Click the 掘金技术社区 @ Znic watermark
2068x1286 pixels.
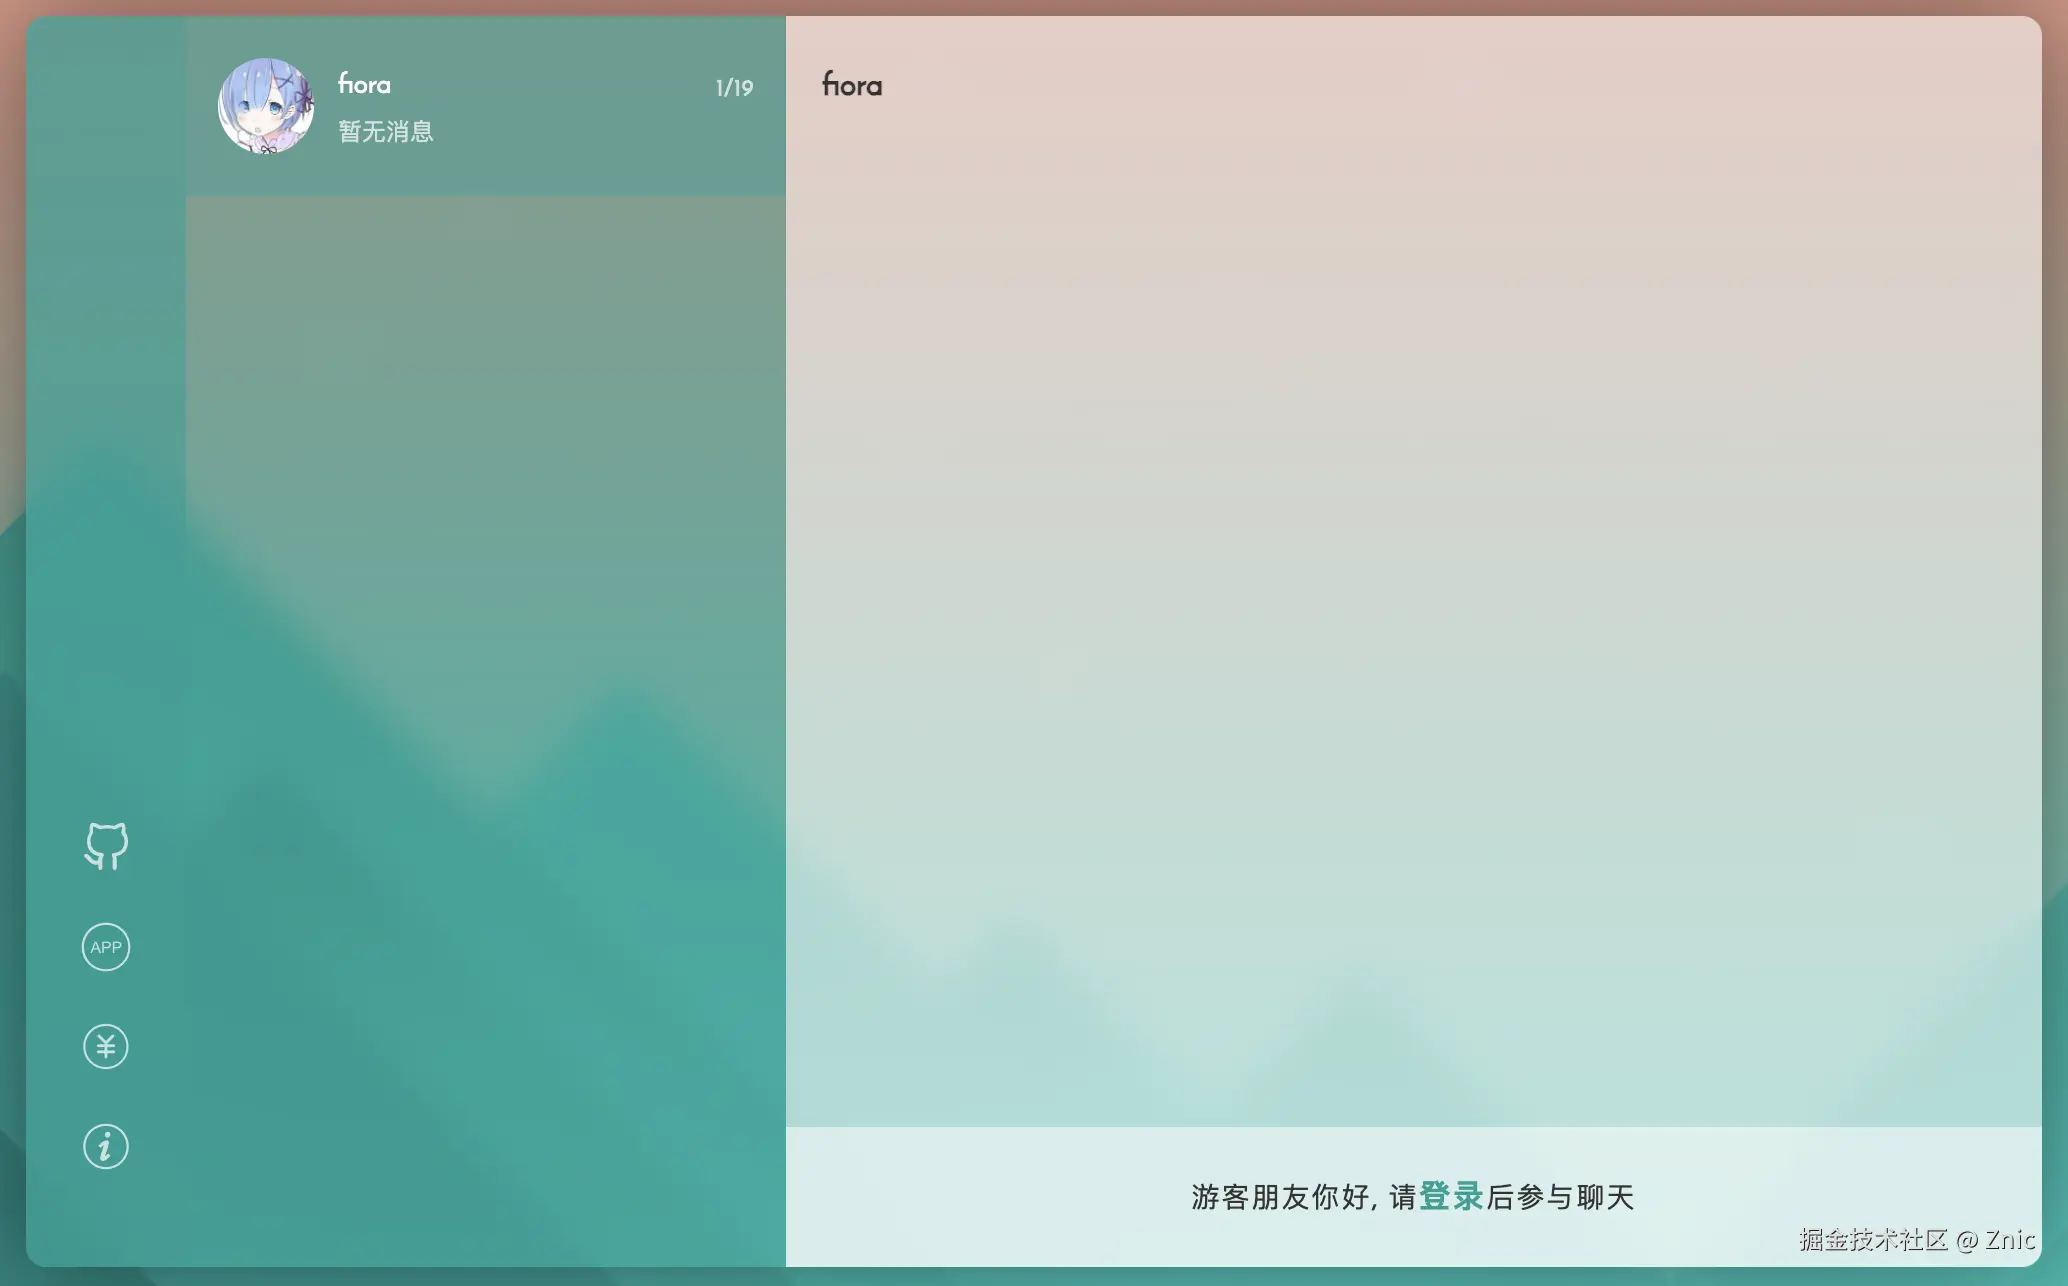1916,1240
